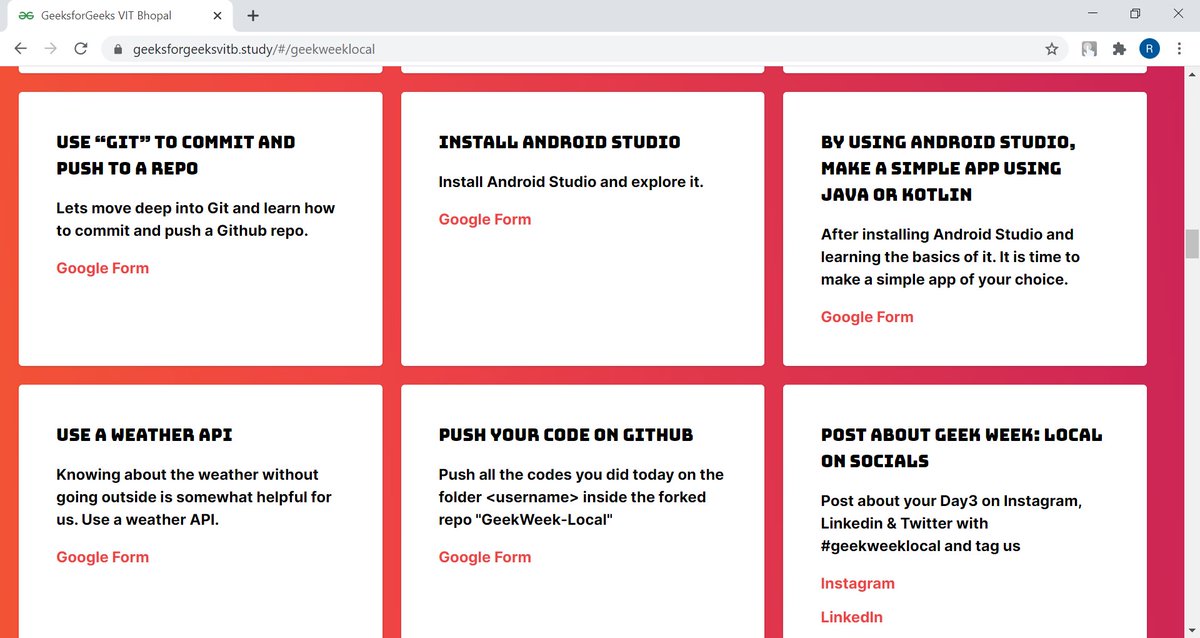The height and width of the screenshot is (638, 1200).
Task: Click text 'Install Android Studio and explore it.'
Action: [572, 182]
